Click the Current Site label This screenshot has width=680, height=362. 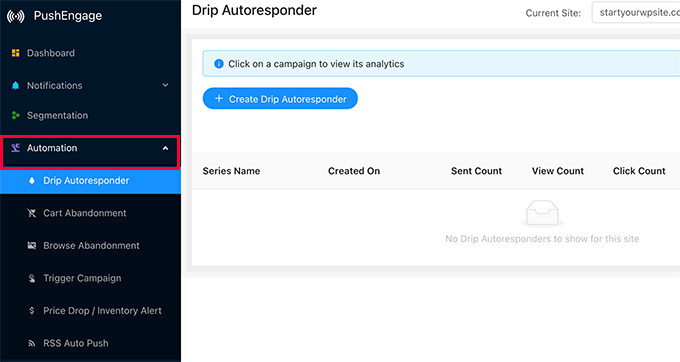coord(553,13)
